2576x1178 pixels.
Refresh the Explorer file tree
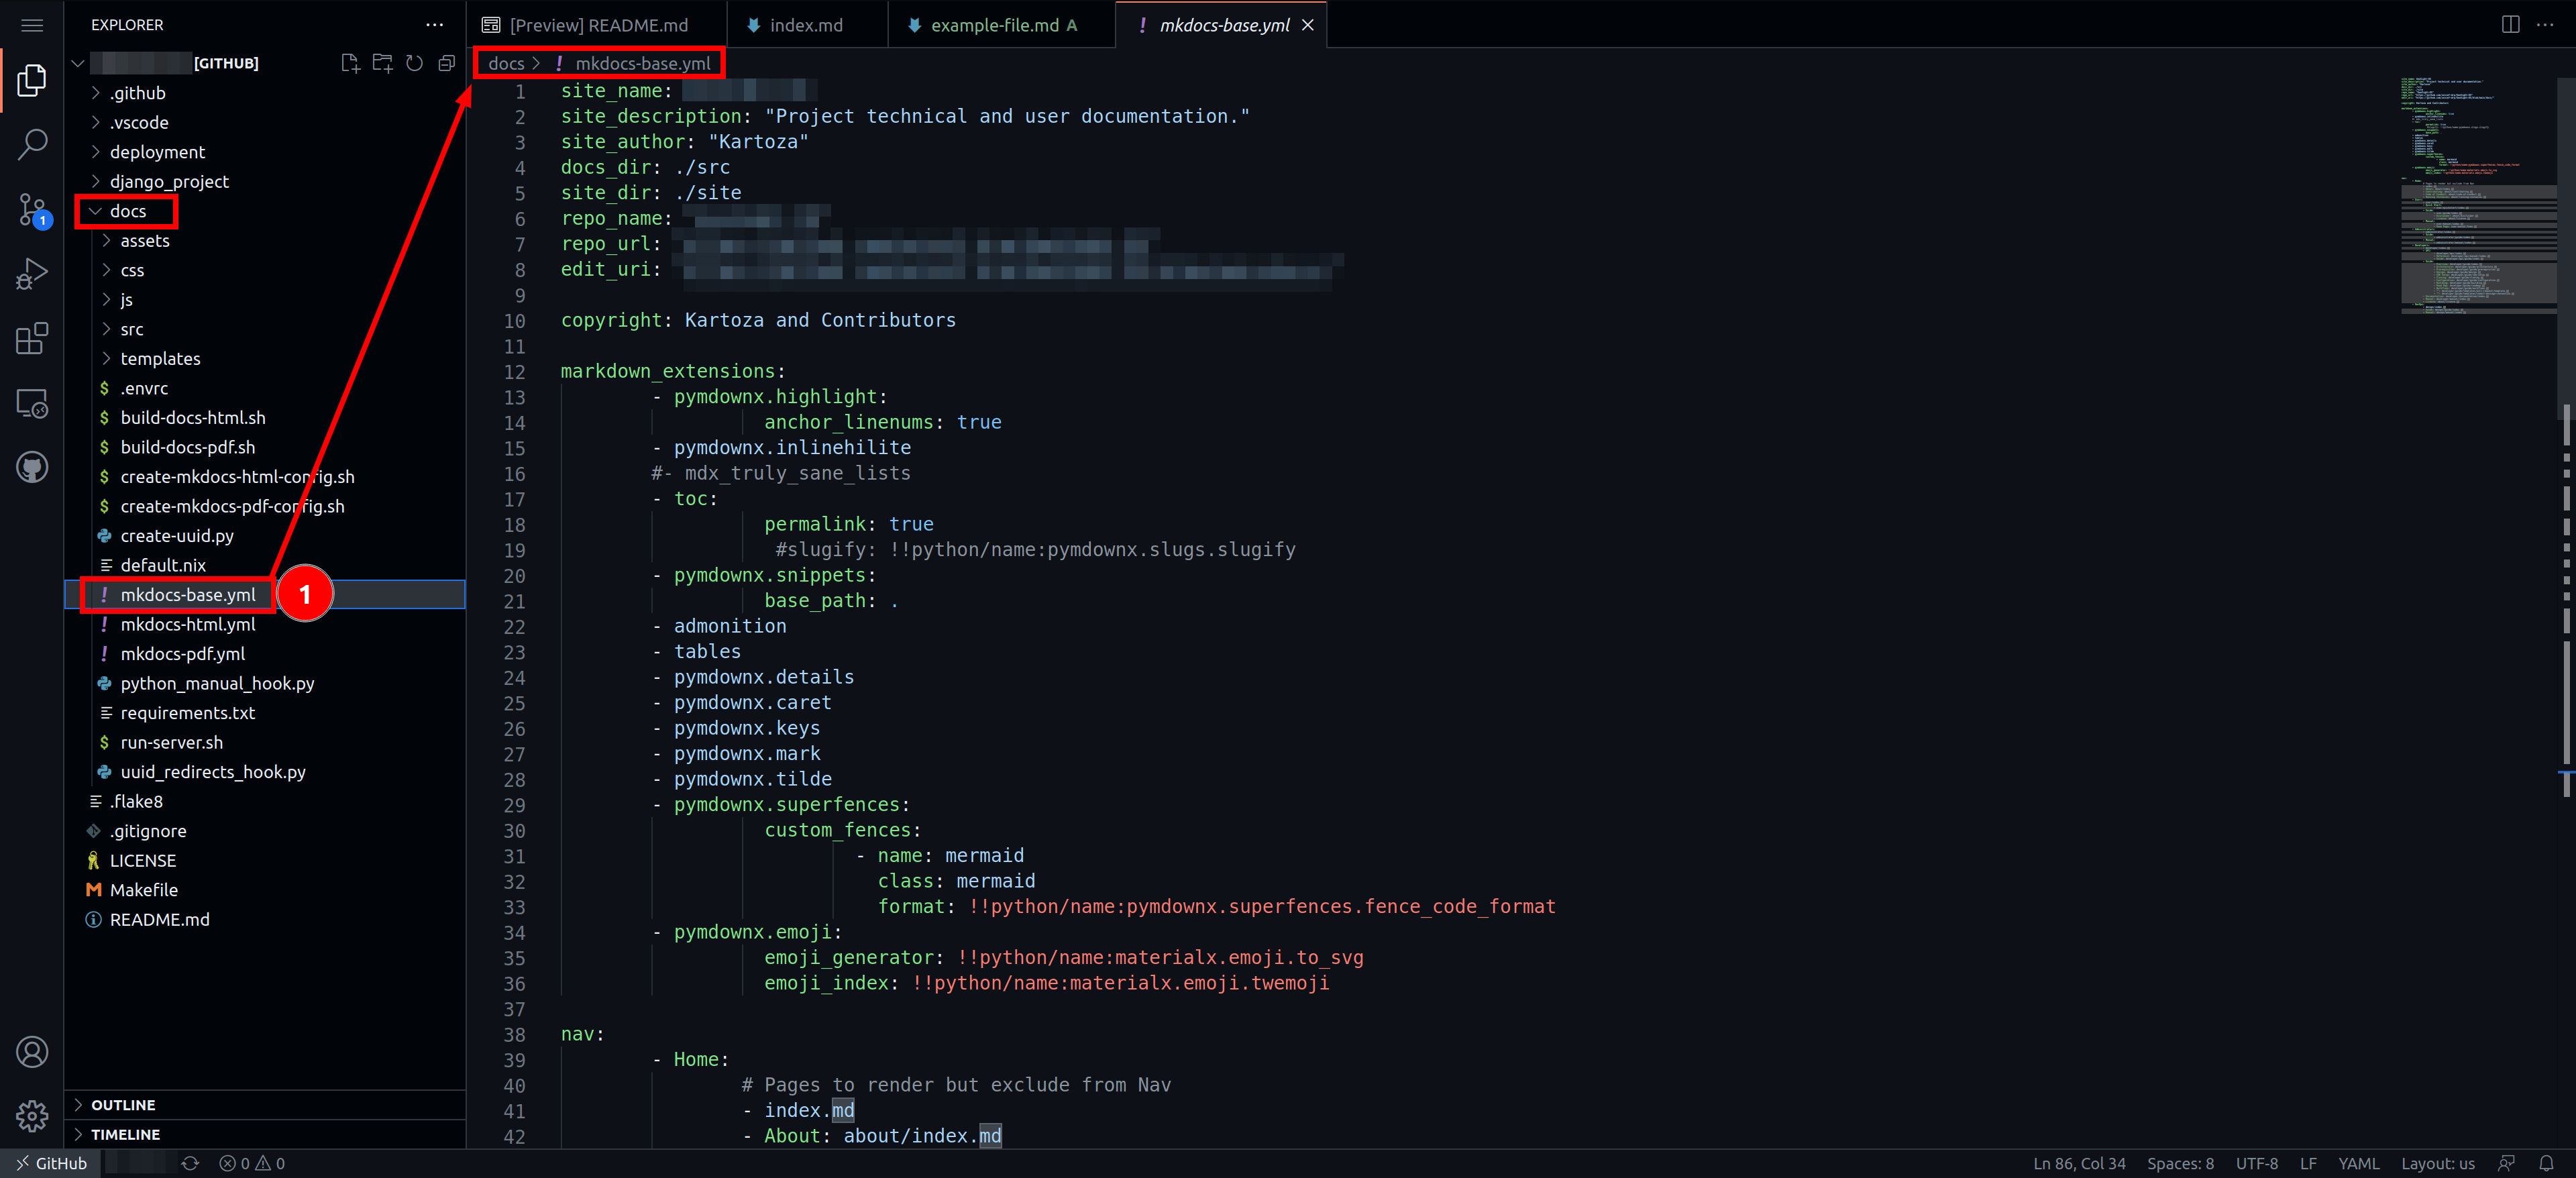pyautogui.click(x=414, y=63)
